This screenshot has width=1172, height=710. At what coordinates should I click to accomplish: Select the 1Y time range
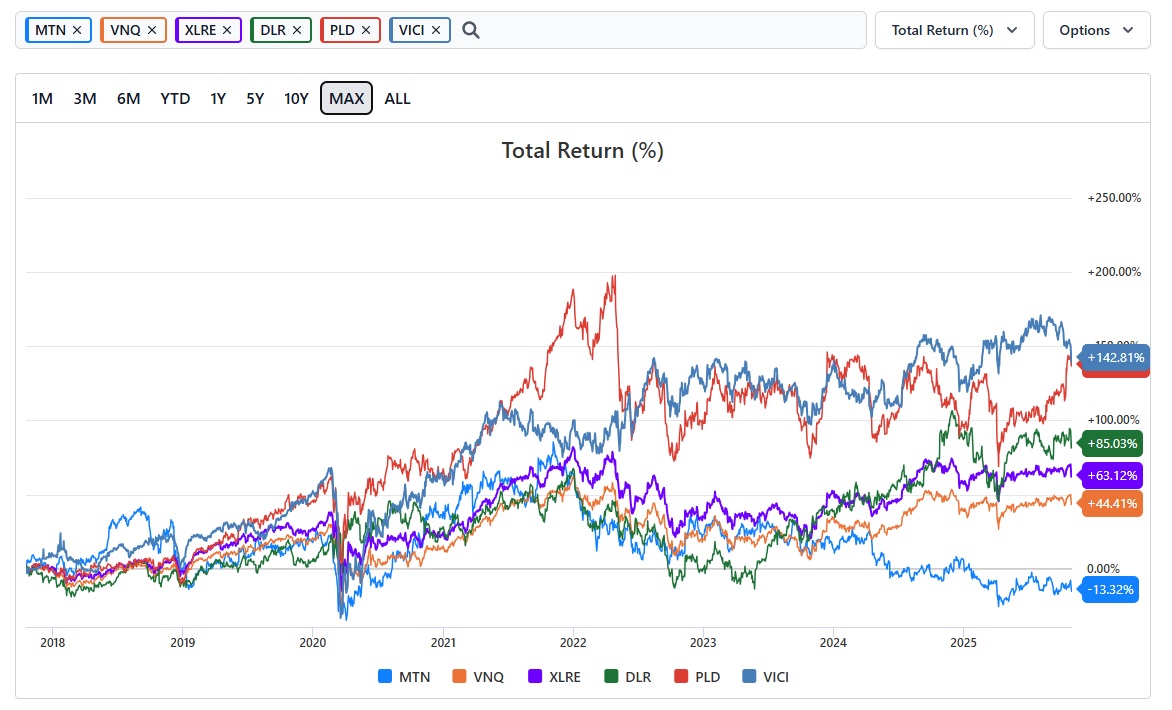pyautogui.click(x=218, y=98)
